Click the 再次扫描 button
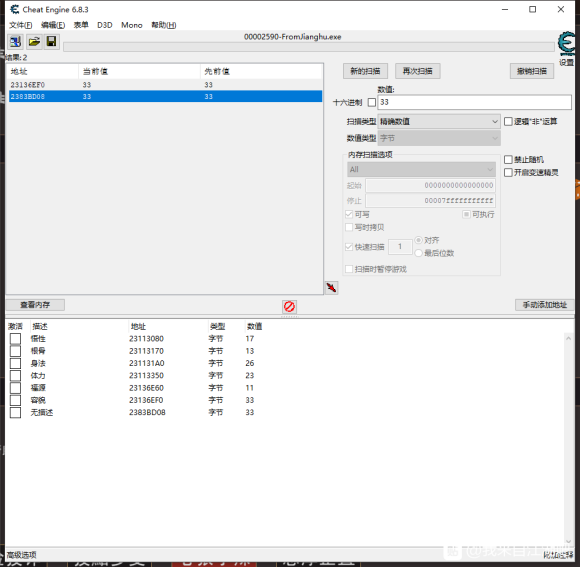 [418, 71]
